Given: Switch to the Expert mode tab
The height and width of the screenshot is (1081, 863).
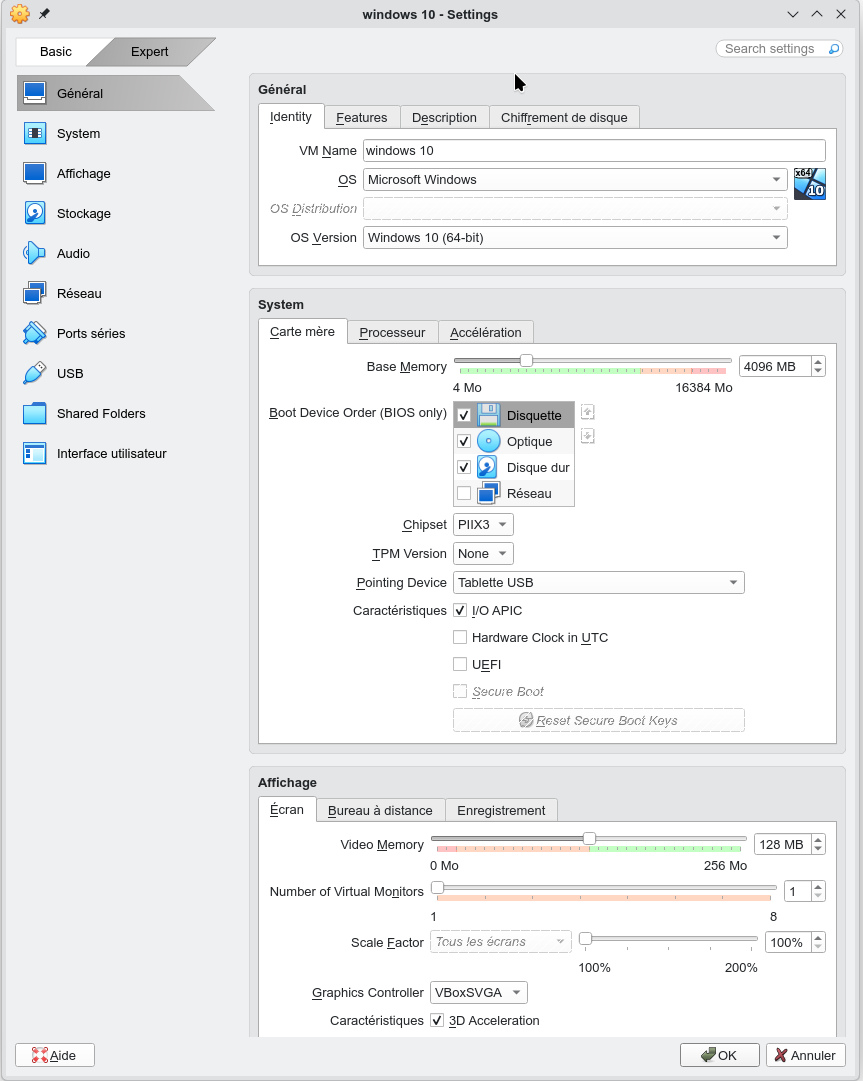Looking at the screenshot, I should (x=150, y=52).
